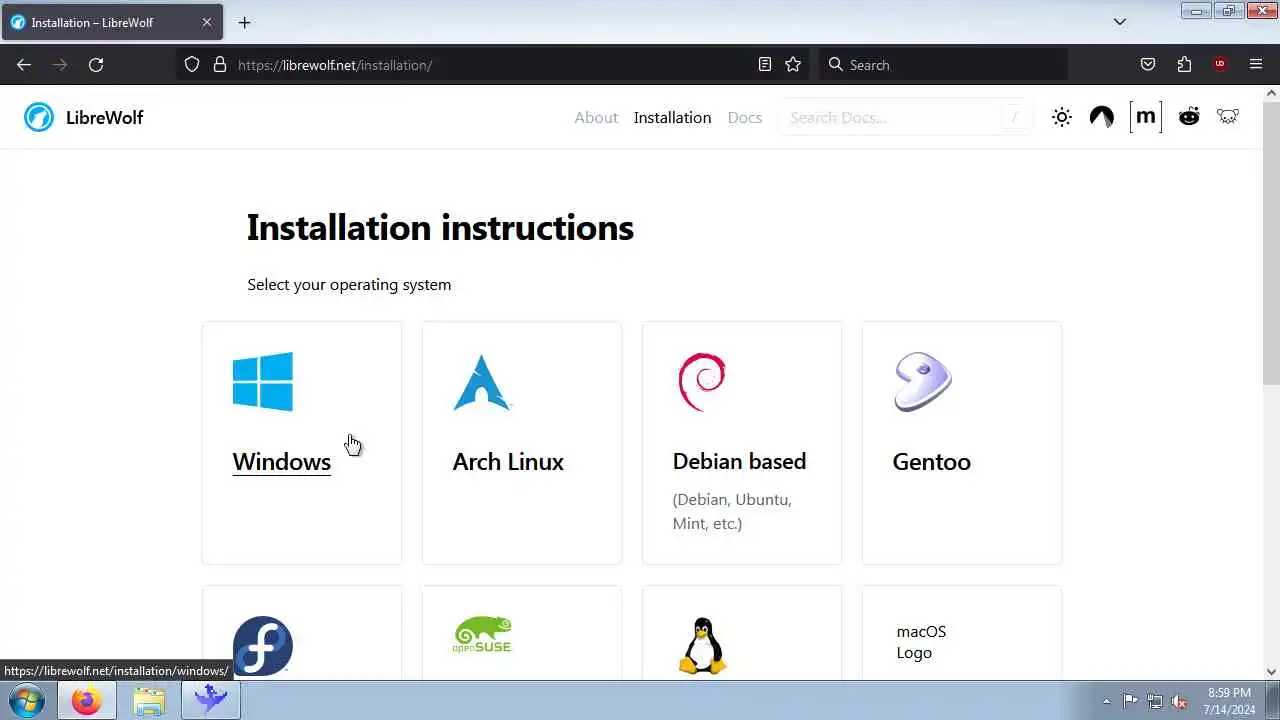Click the Linux Tux penguin icon
The height and width of the screenshot is (720, 1280).
click(x=702, y=646)
